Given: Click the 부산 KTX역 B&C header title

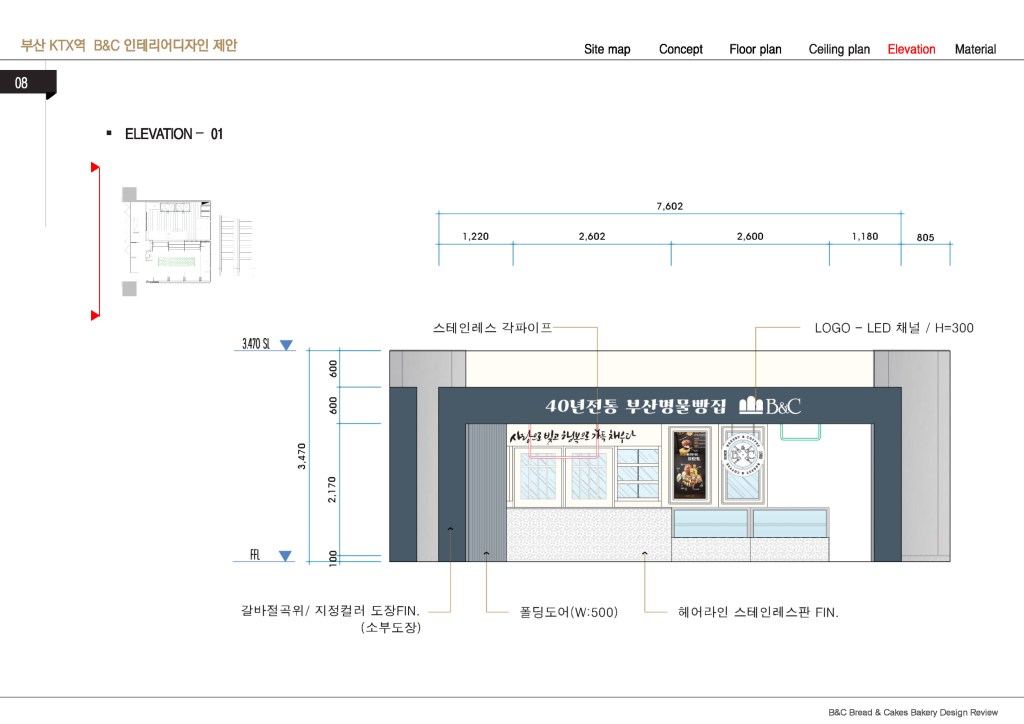Looking at the screenshot, I should tap(129, 46).
